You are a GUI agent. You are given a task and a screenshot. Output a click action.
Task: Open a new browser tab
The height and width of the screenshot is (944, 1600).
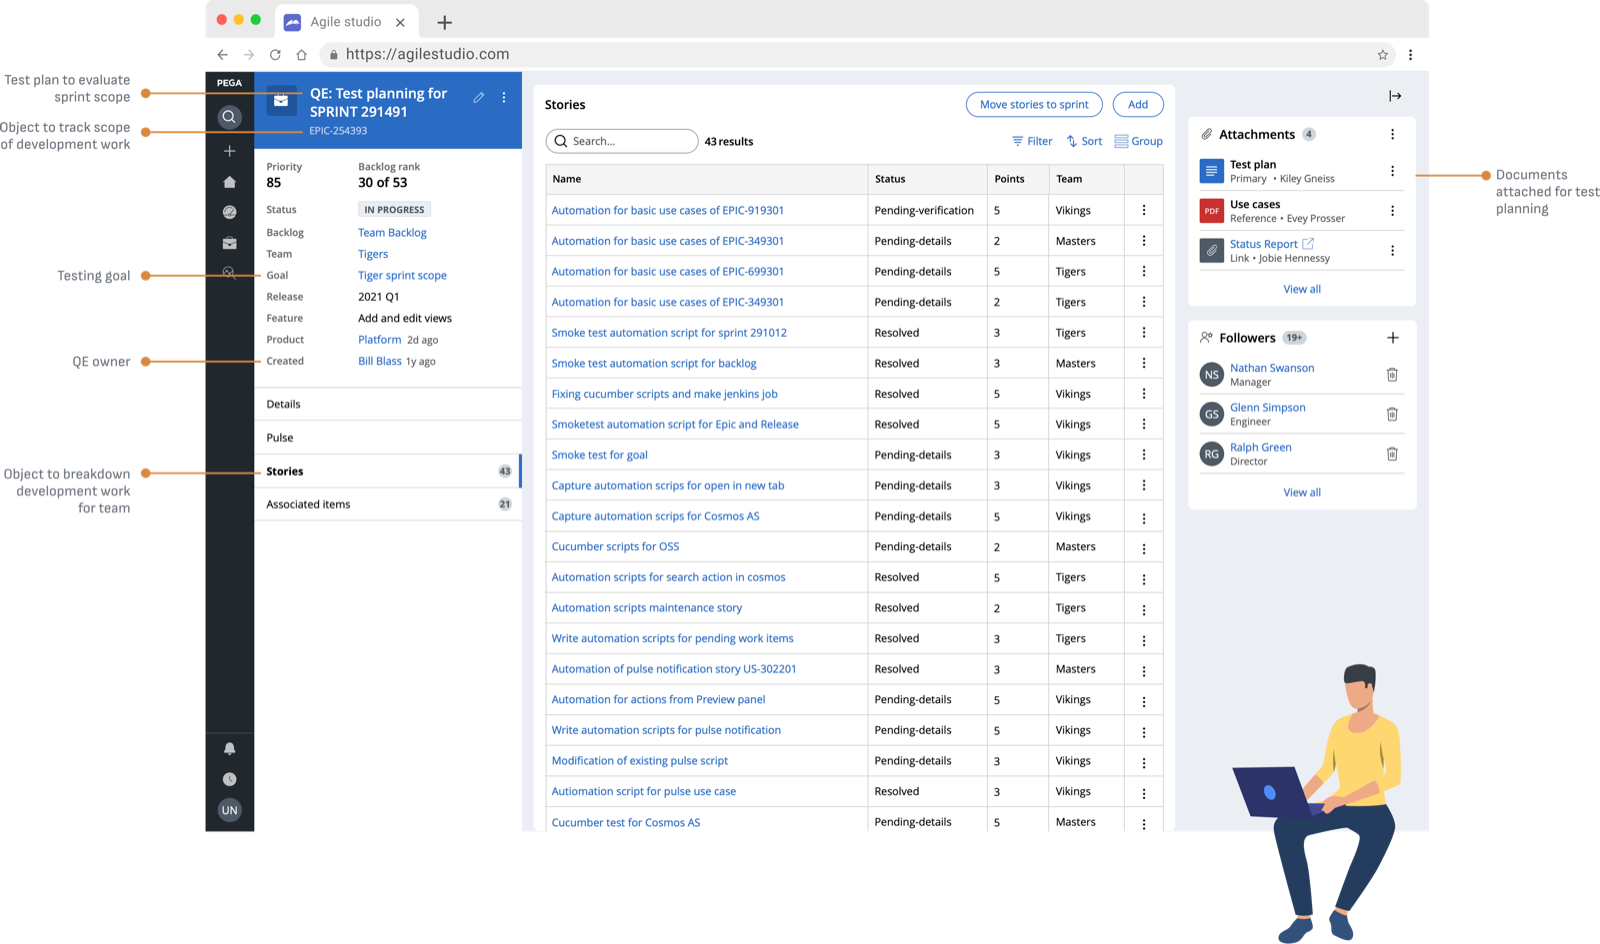[x=445, y=22]
